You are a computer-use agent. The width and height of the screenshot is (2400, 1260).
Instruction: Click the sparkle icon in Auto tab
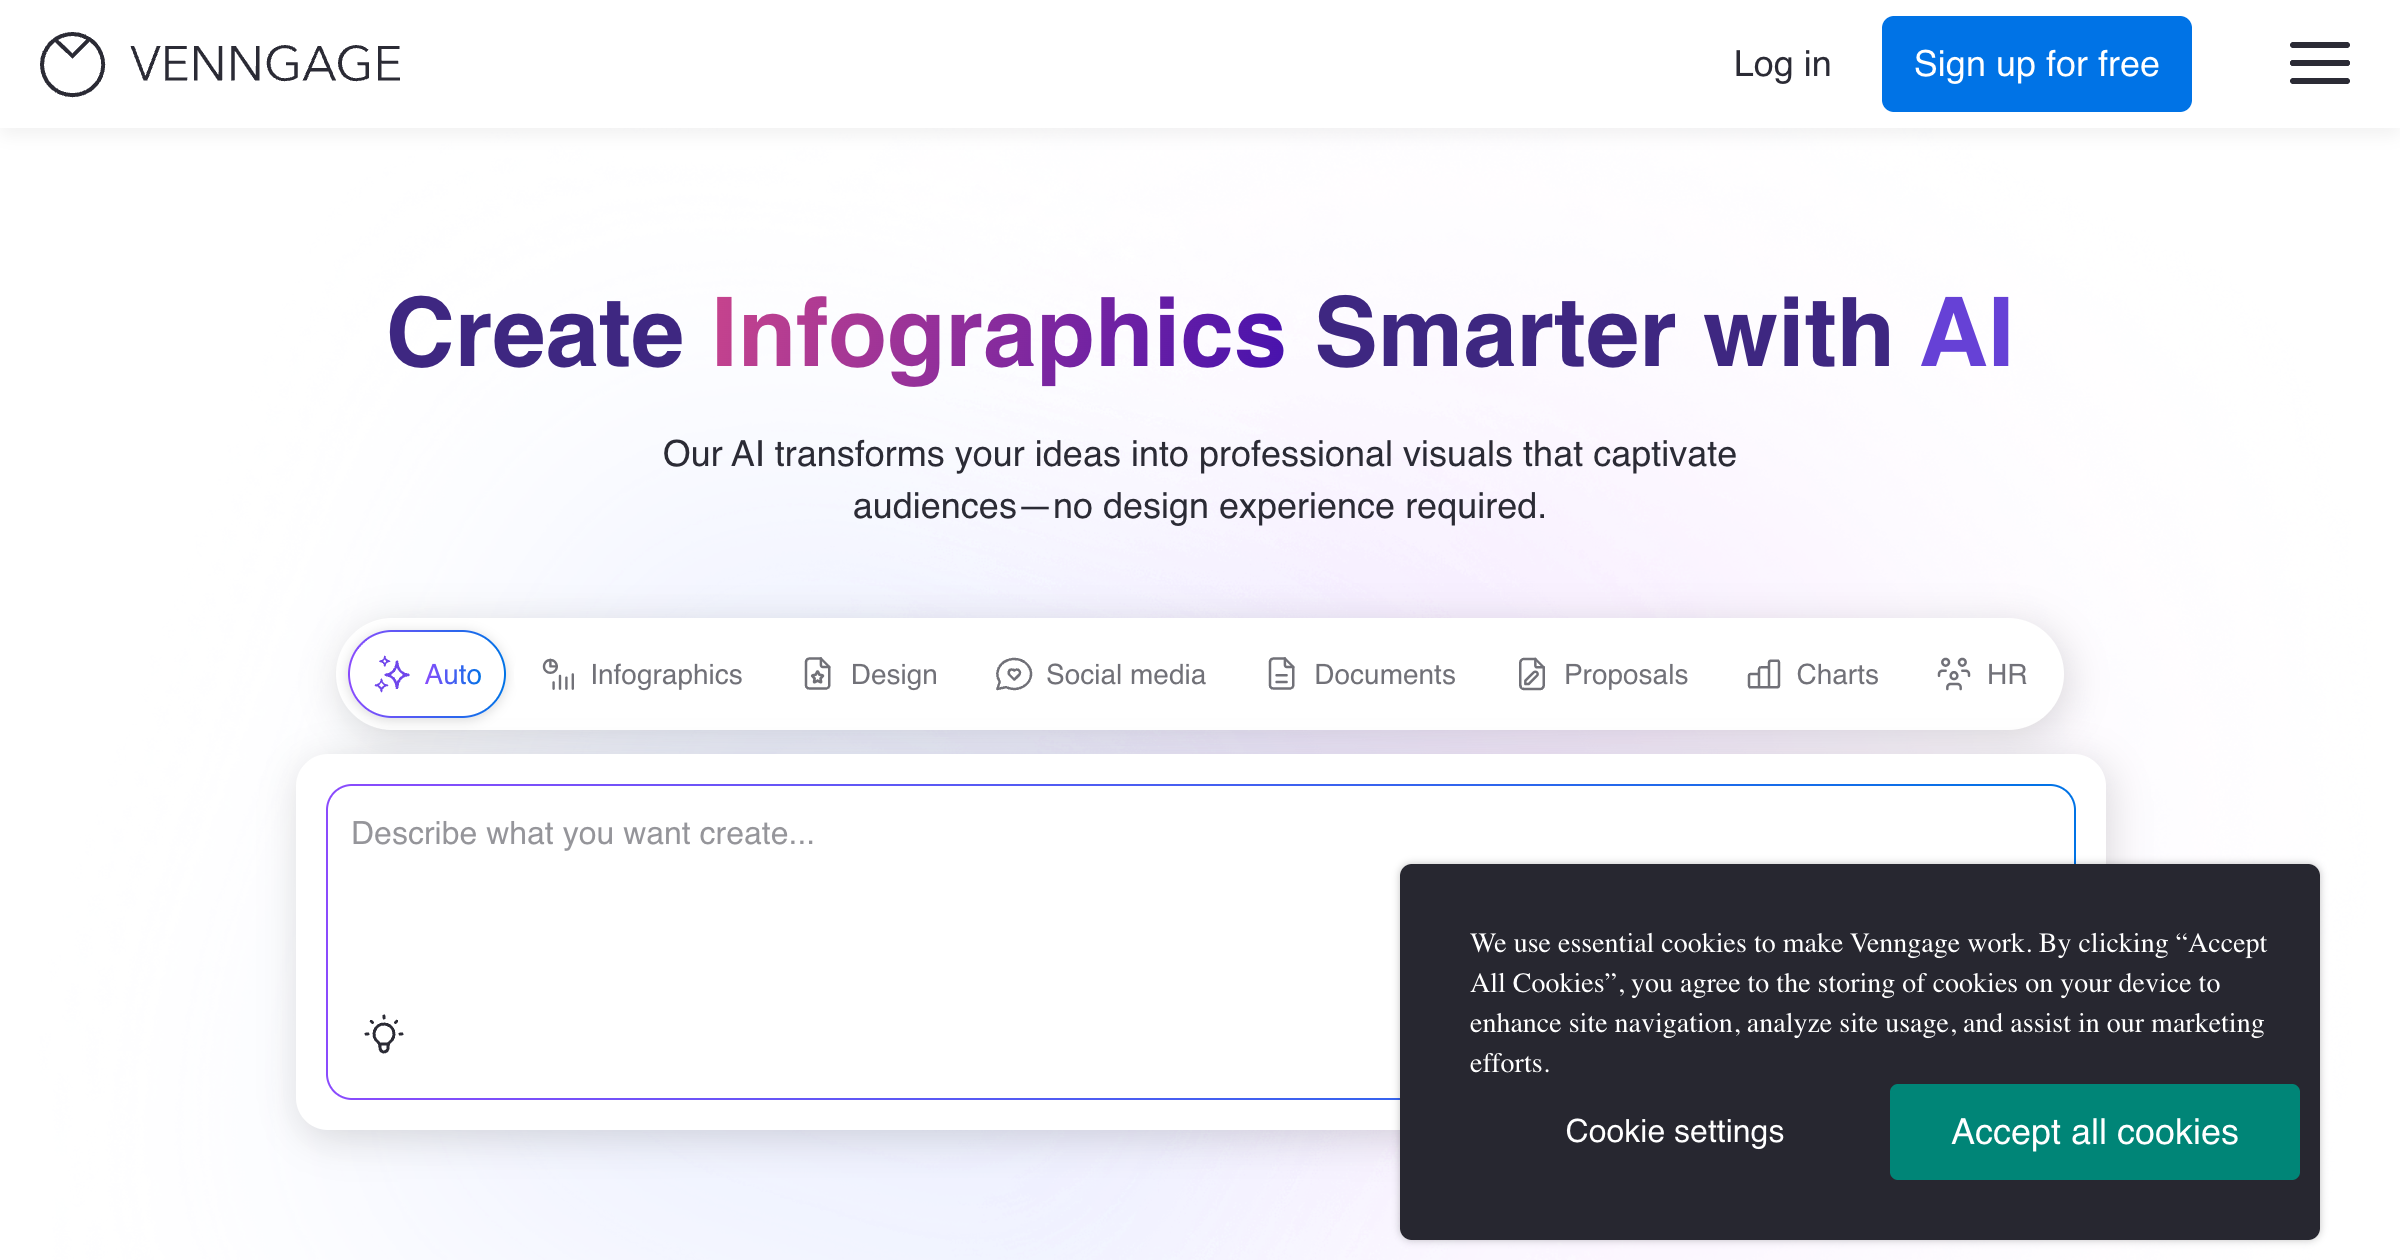click(392, 674)
